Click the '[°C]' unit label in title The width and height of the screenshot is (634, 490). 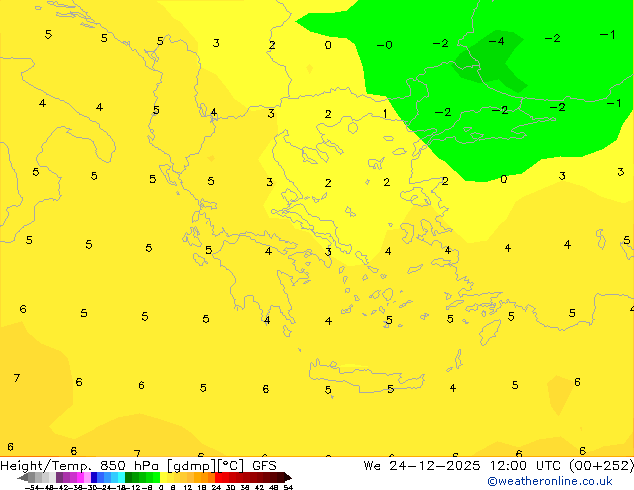coord(231,466)
